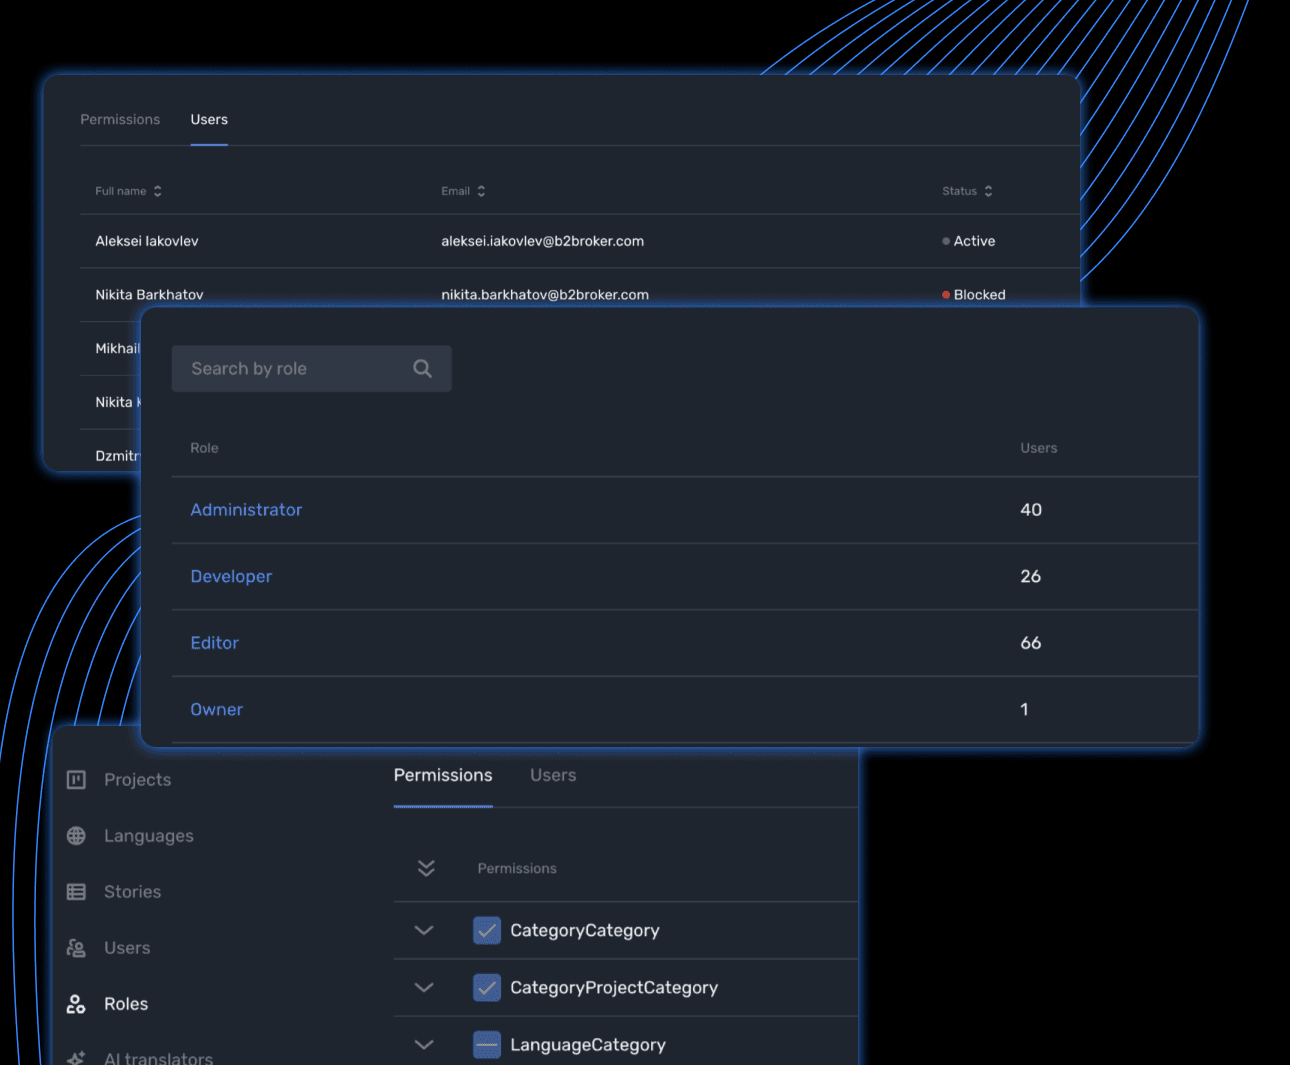Image resolution: width=1290 pixels, height=1065 pixels.
Task: Open the Administrator role link
Action: [x=246, y=510]
